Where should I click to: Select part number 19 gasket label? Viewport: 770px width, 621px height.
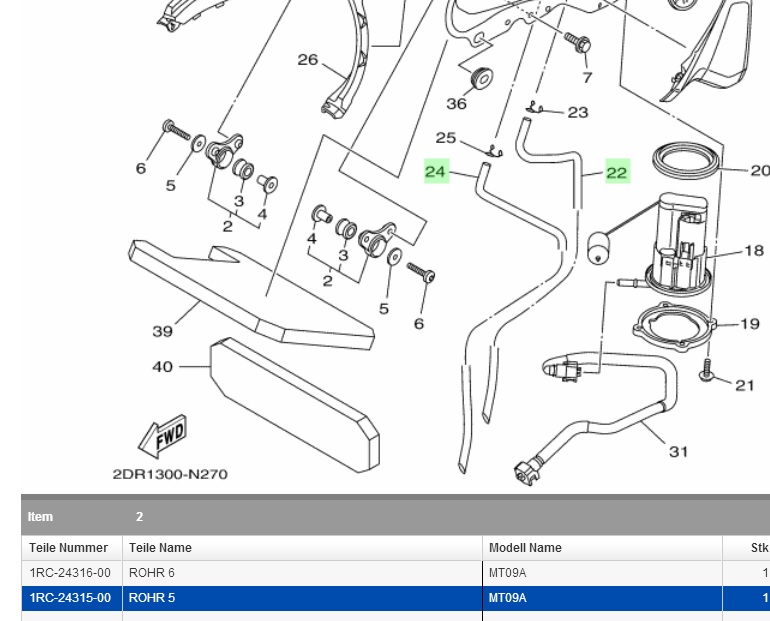click(x=750, y=324)
